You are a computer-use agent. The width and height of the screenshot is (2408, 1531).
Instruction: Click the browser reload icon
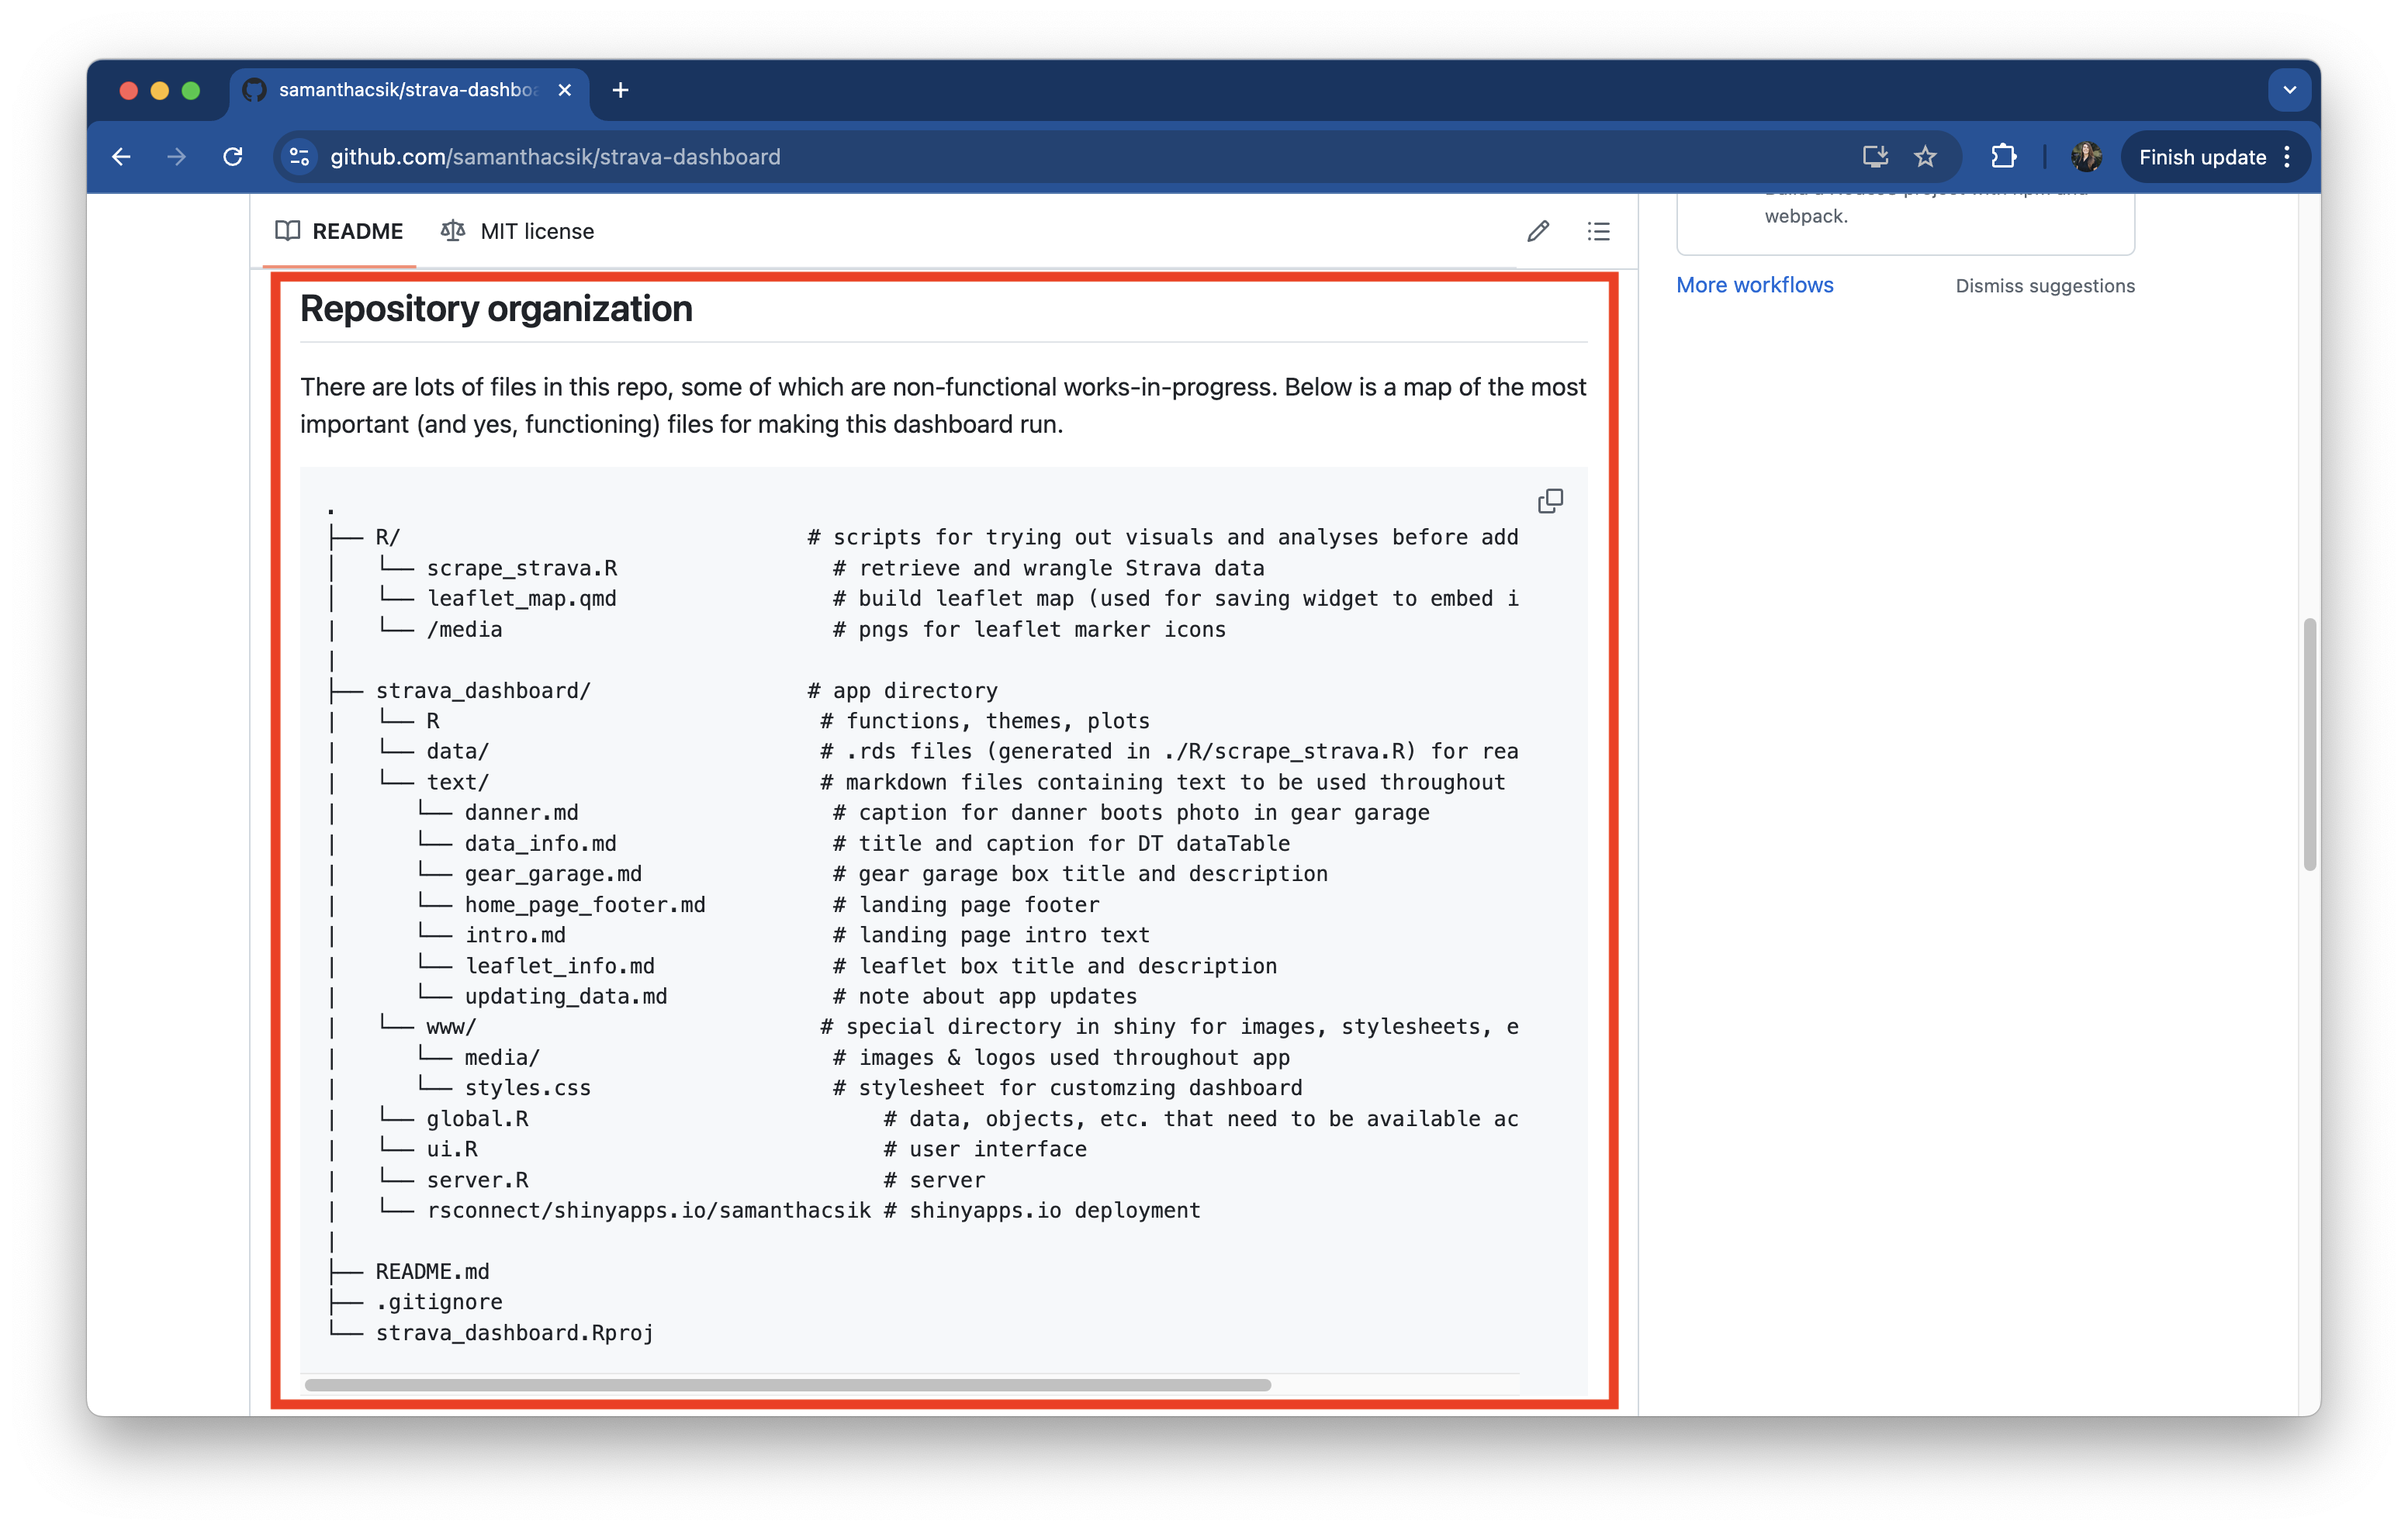tap(233, 157)
